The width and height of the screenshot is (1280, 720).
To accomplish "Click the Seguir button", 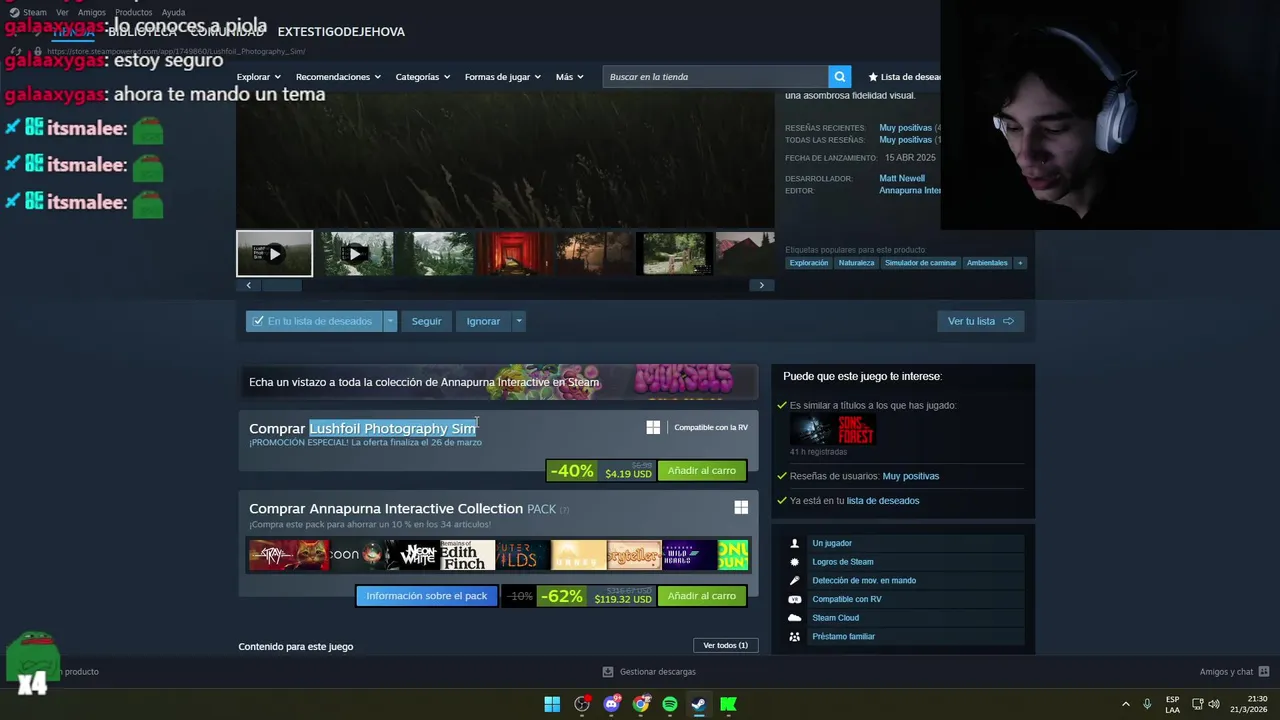I will (x=426, y=321).
